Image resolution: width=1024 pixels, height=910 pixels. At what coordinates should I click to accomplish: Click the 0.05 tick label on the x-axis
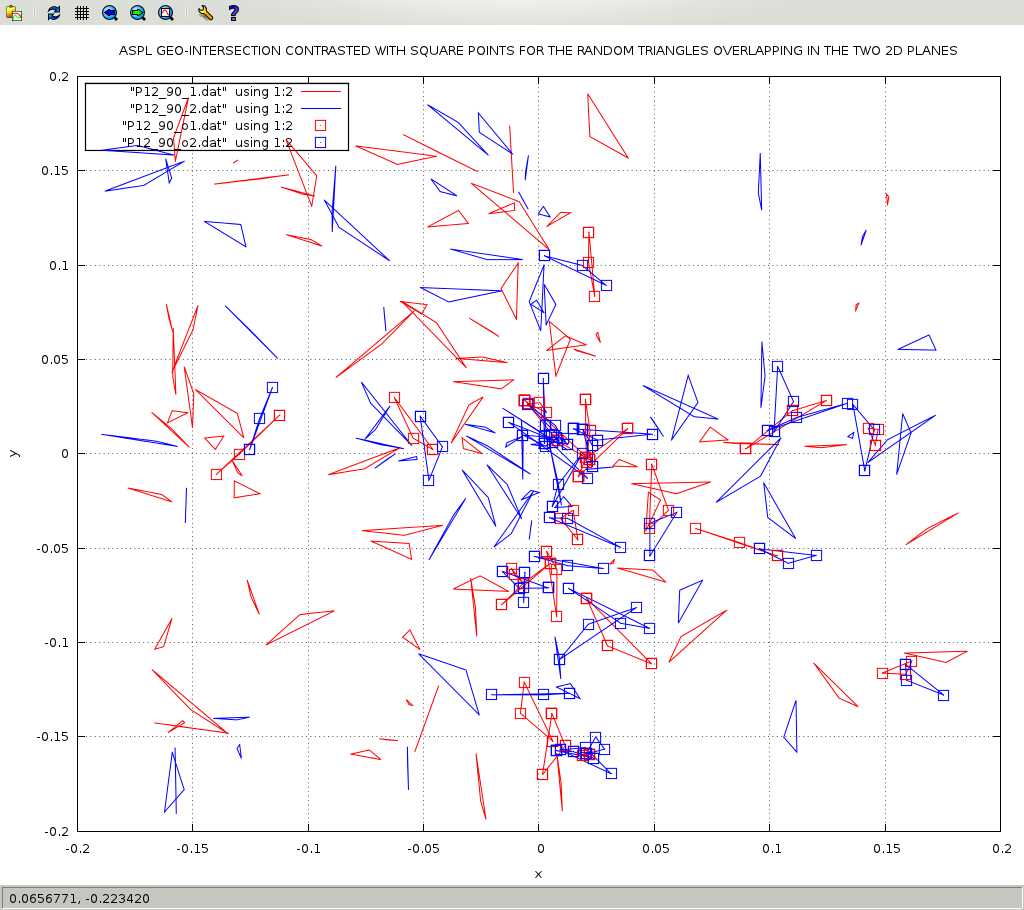pos(655,848)
